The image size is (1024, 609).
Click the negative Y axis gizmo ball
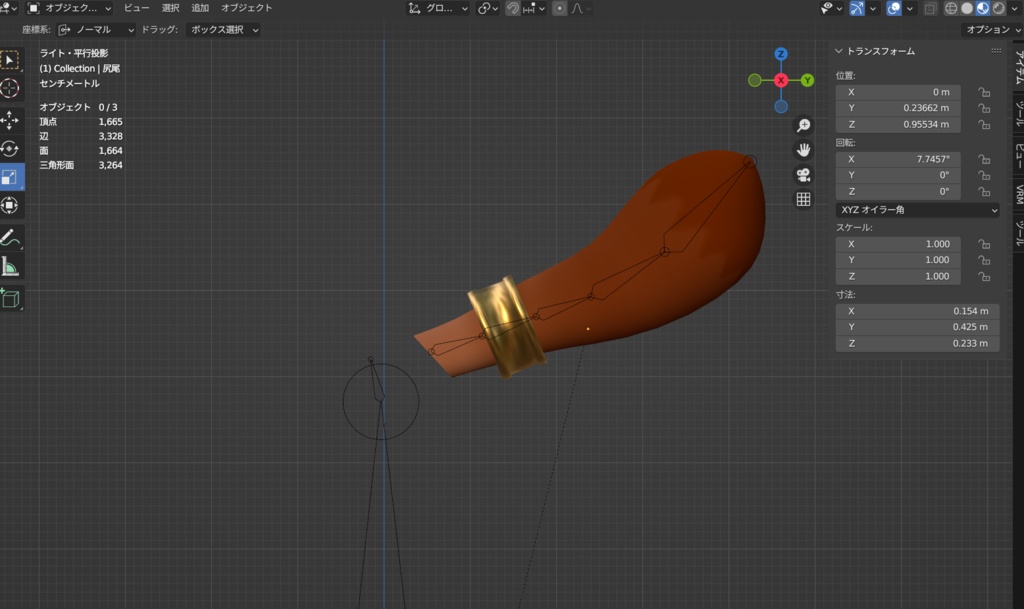click(755, 80)
